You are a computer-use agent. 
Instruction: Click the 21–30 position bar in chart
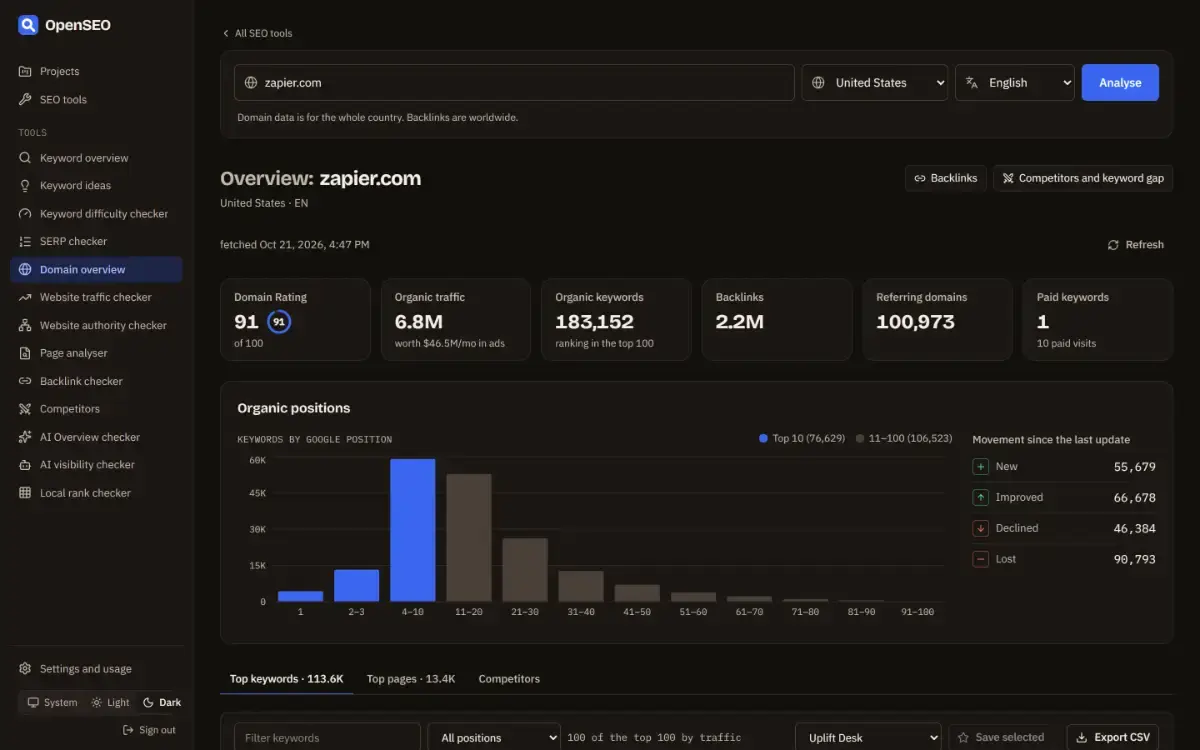[525, 570]
